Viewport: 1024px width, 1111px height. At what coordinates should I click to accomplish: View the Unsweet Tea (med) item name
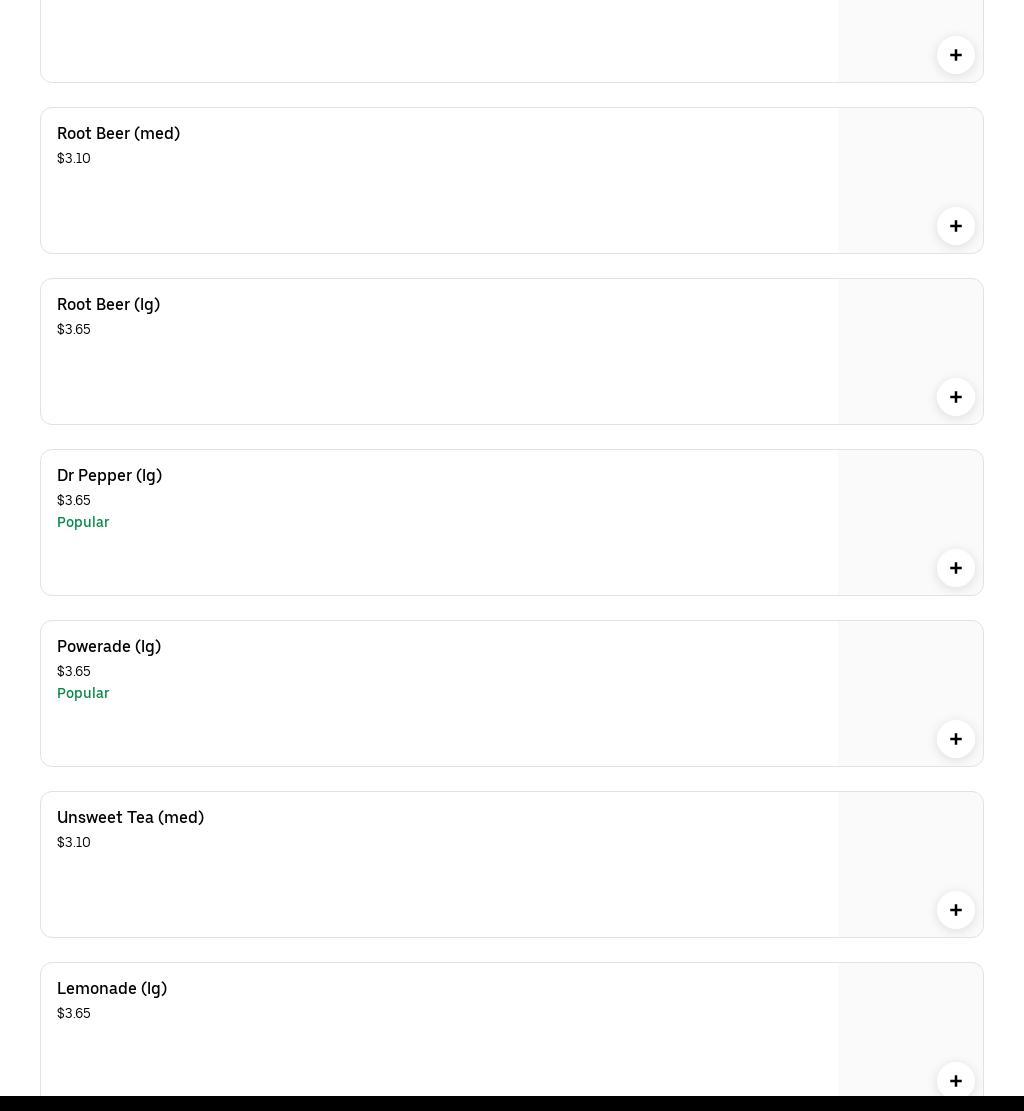point(130,817)
